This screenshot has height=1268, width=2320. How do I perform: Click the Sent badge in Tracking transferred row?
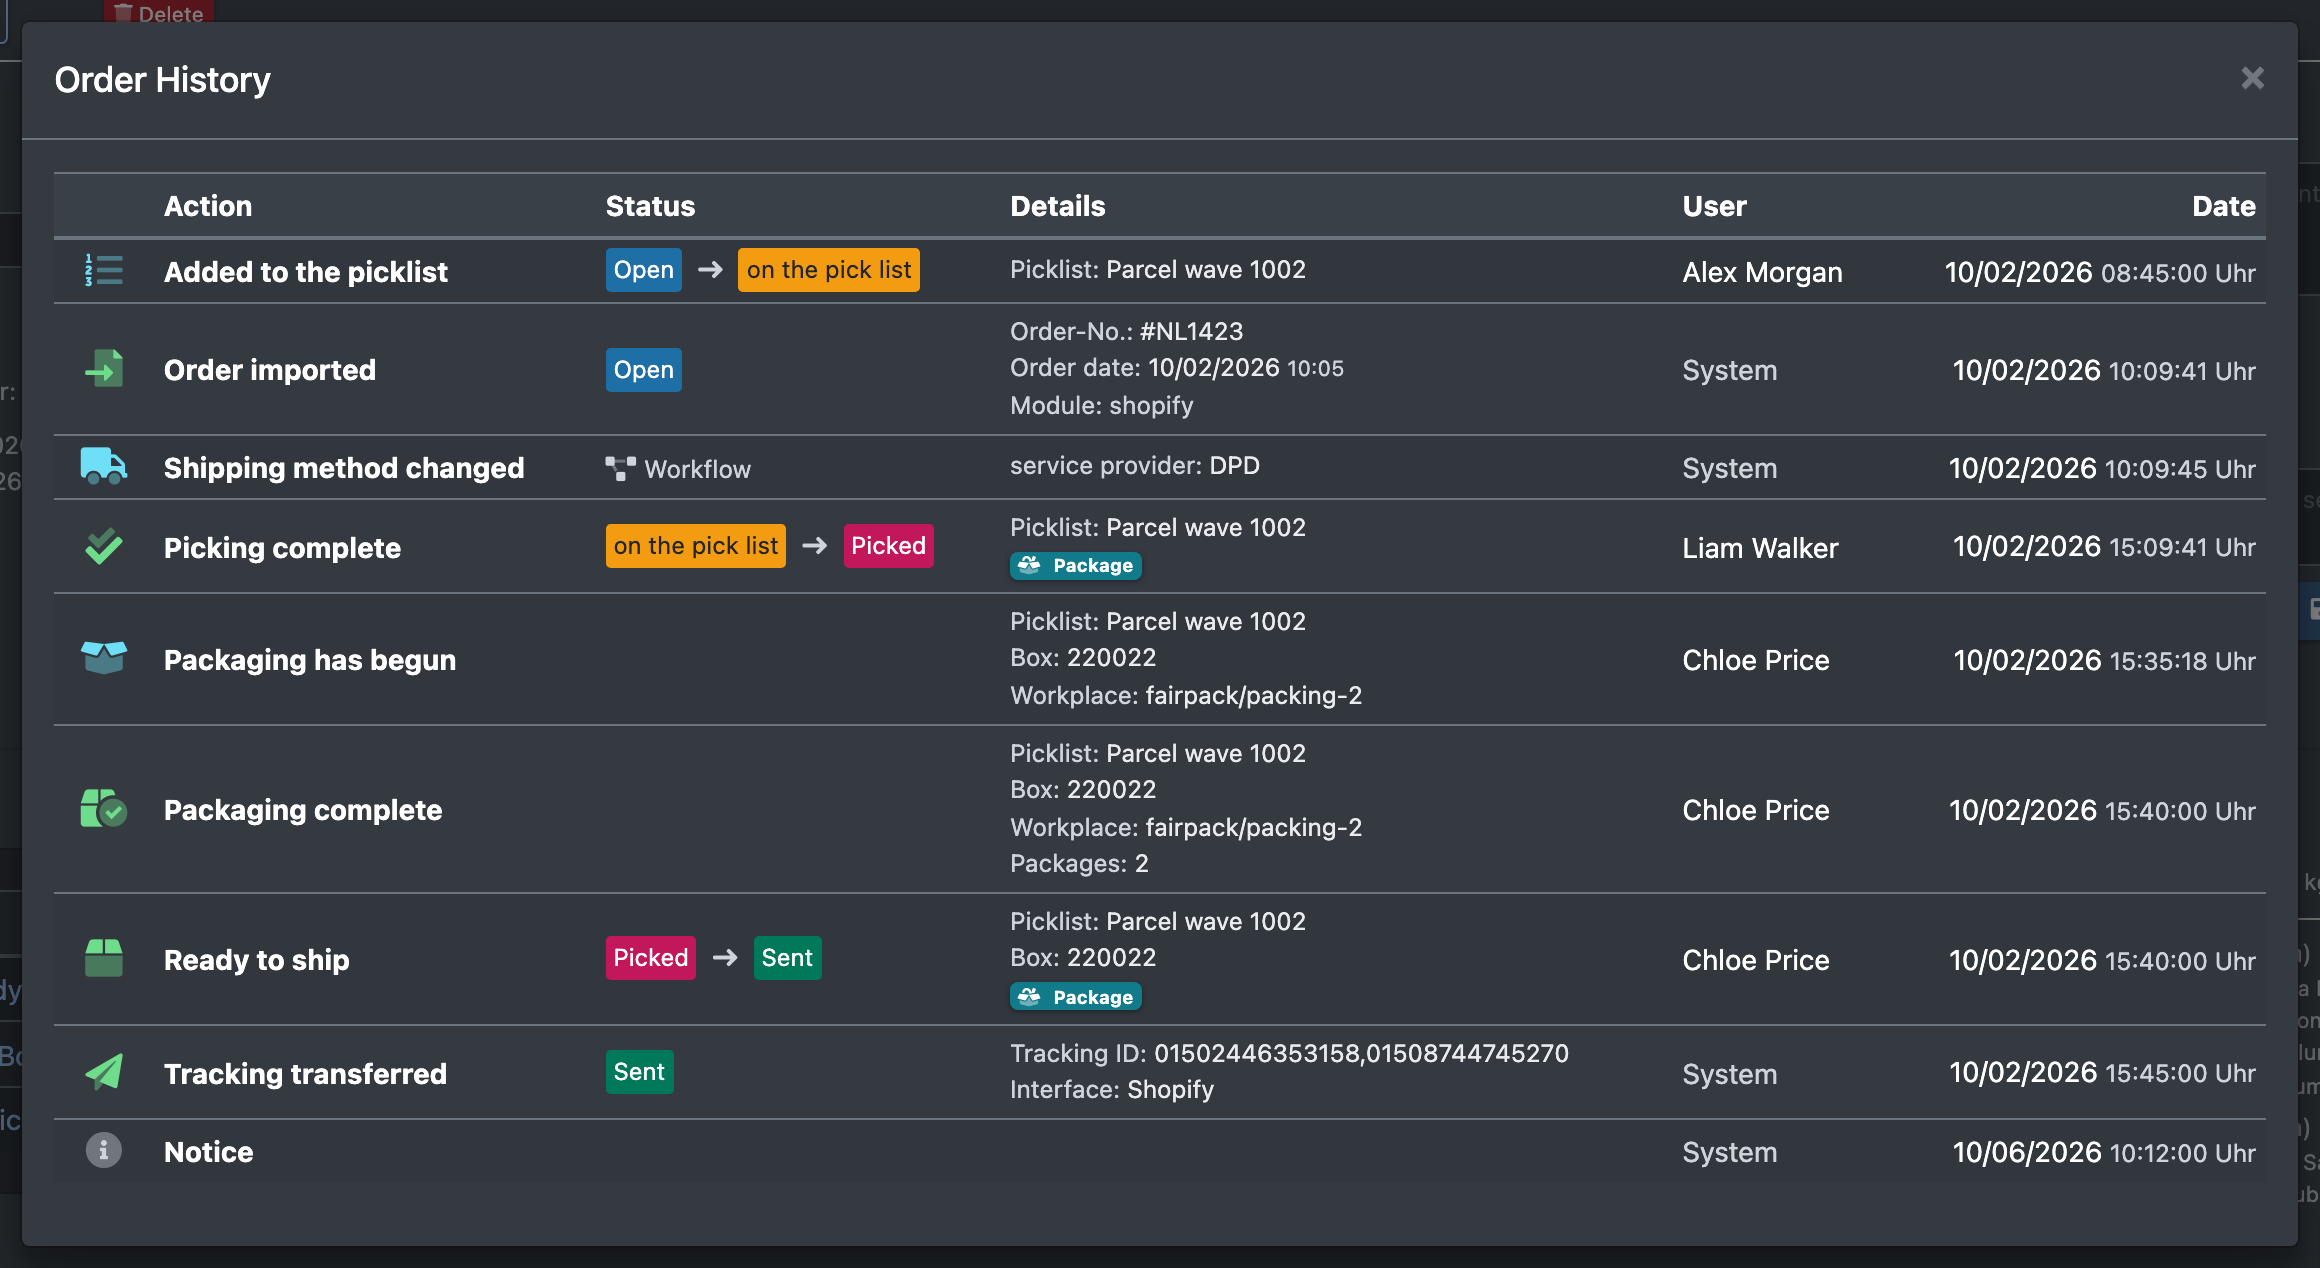point(640,1072)
